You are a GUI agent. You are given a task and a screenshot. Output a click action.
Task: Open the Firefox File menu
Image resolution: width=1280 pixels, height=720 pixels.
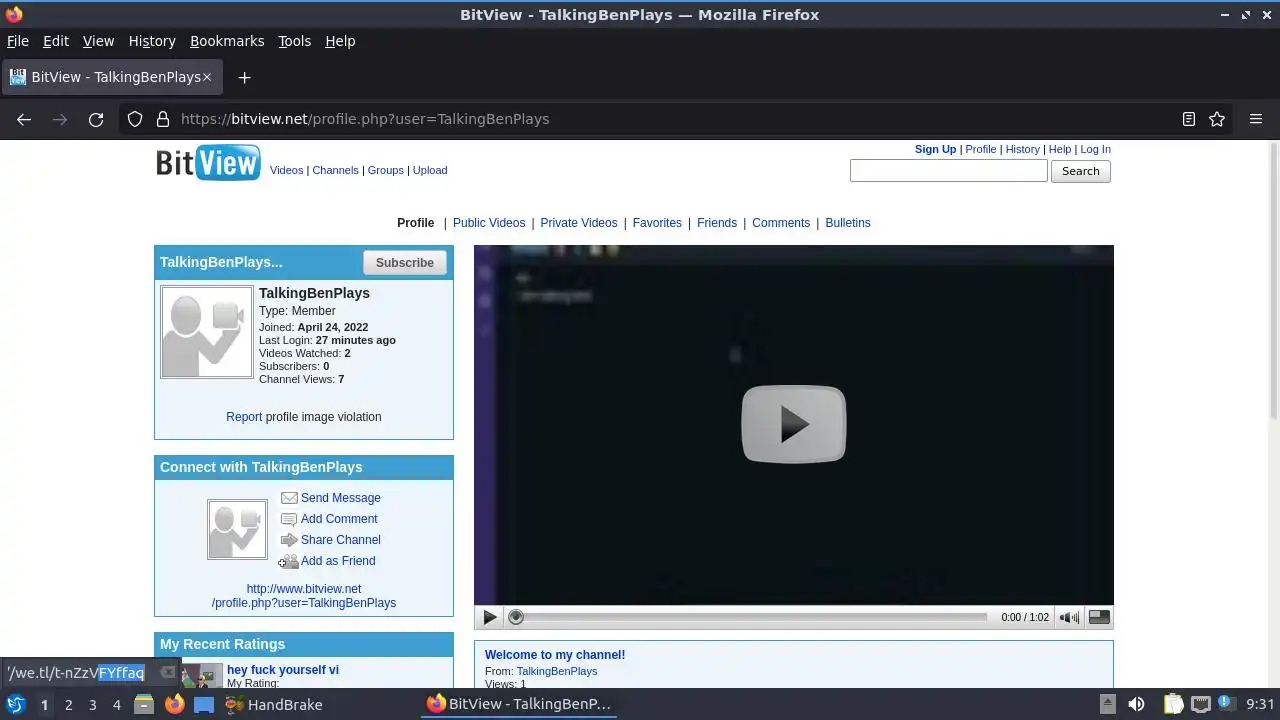18,41
